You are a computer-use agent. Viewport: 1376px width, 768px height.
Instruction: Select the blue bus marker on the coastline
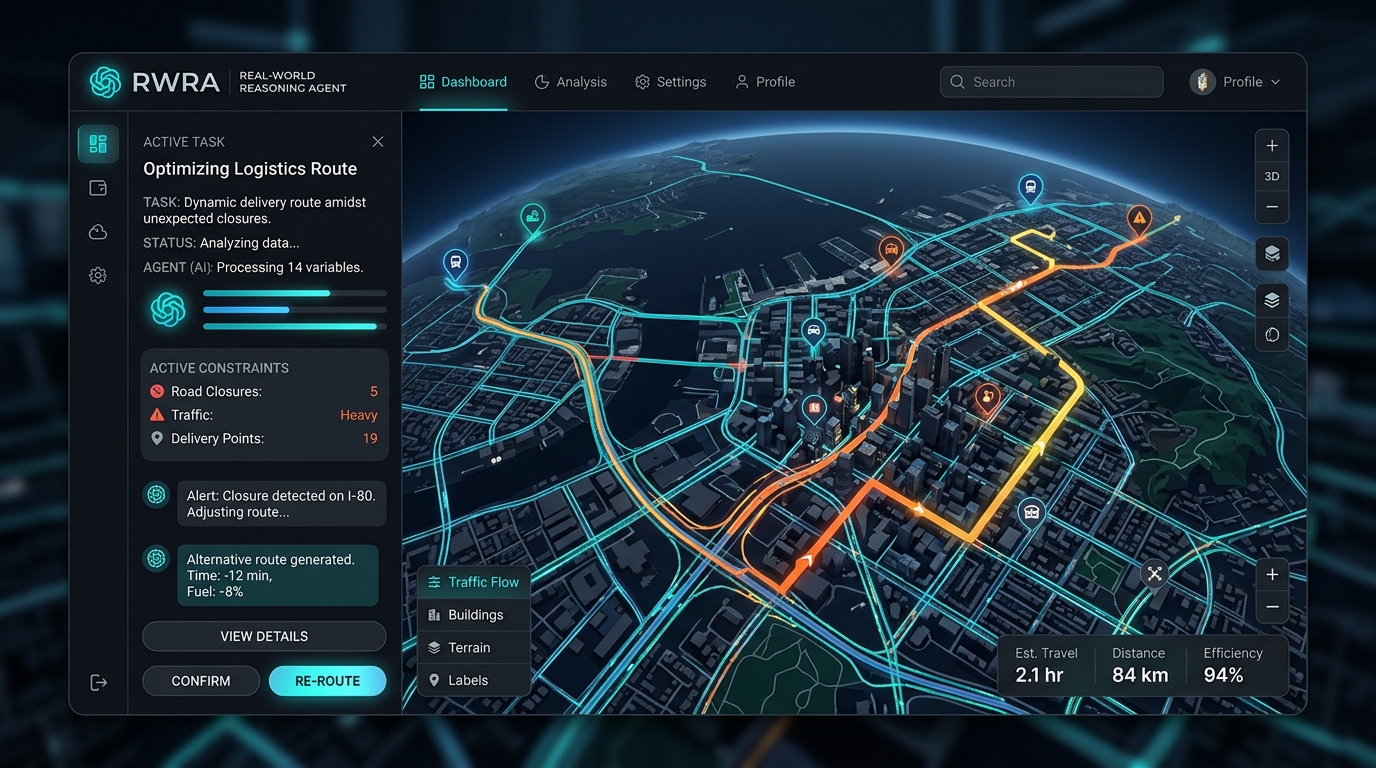[x=455, y=265]
